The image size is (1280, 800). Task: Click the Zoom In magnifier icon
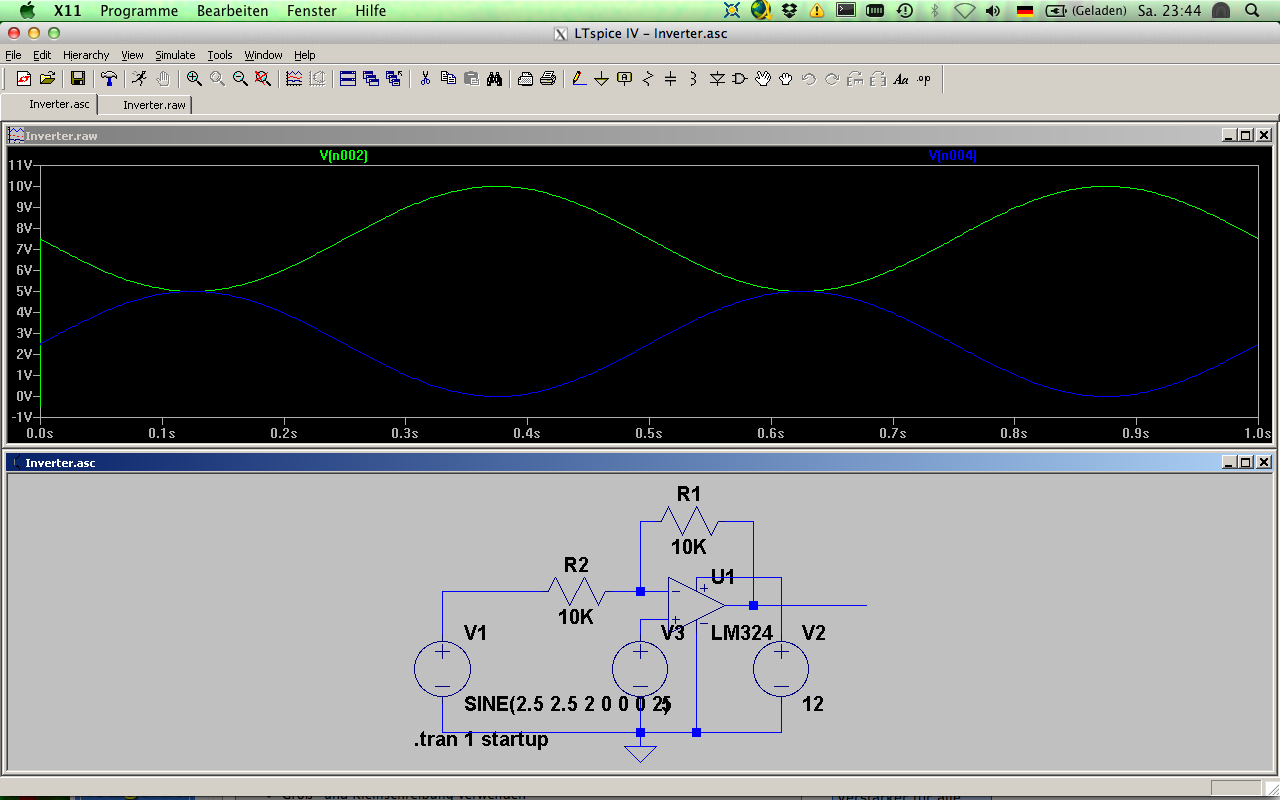[x=194, y=79]
